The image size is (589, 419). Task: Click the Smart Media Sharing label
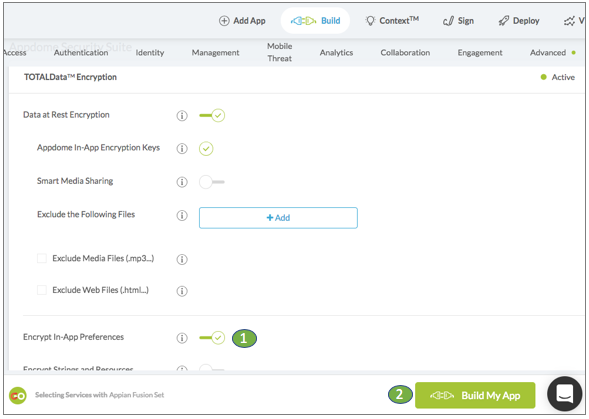(x=75, y=181)
